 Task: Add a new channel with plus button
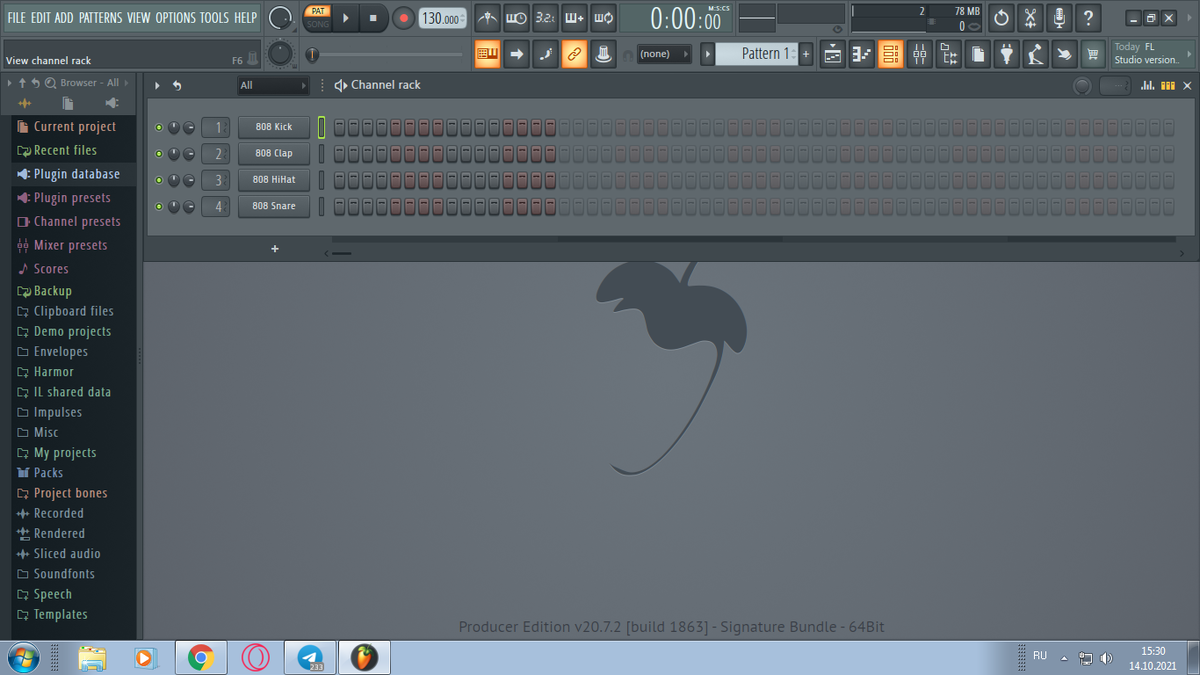pyautogui.click(x=275, y=249)
